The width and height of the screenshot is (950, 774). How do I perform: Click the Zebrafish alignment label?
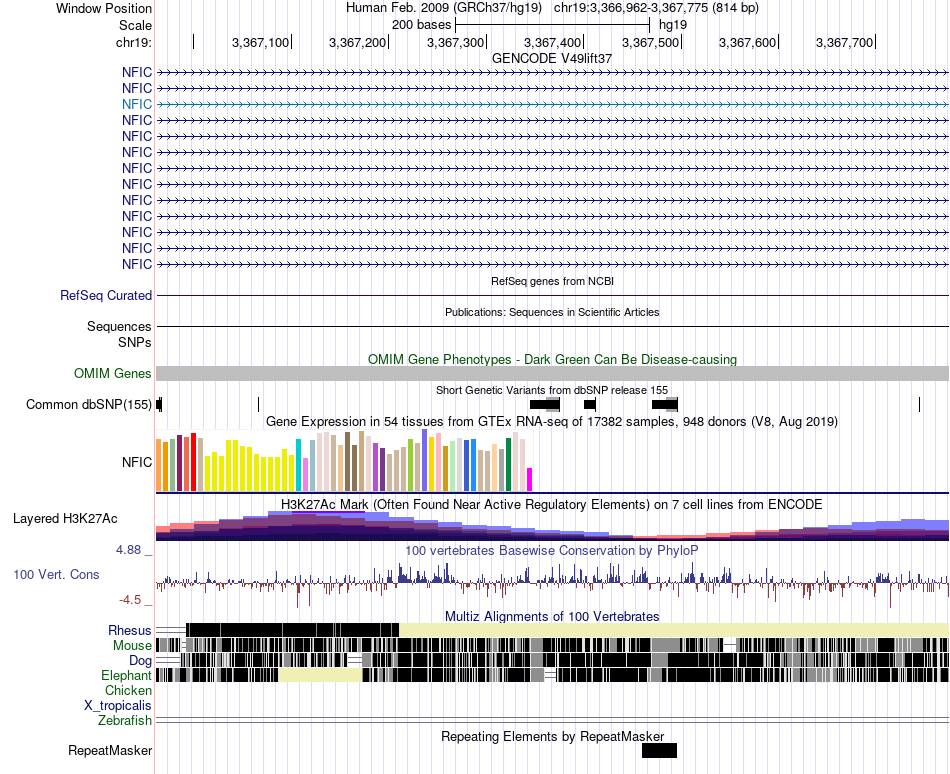pyautogui.click(x=125, y=721)
